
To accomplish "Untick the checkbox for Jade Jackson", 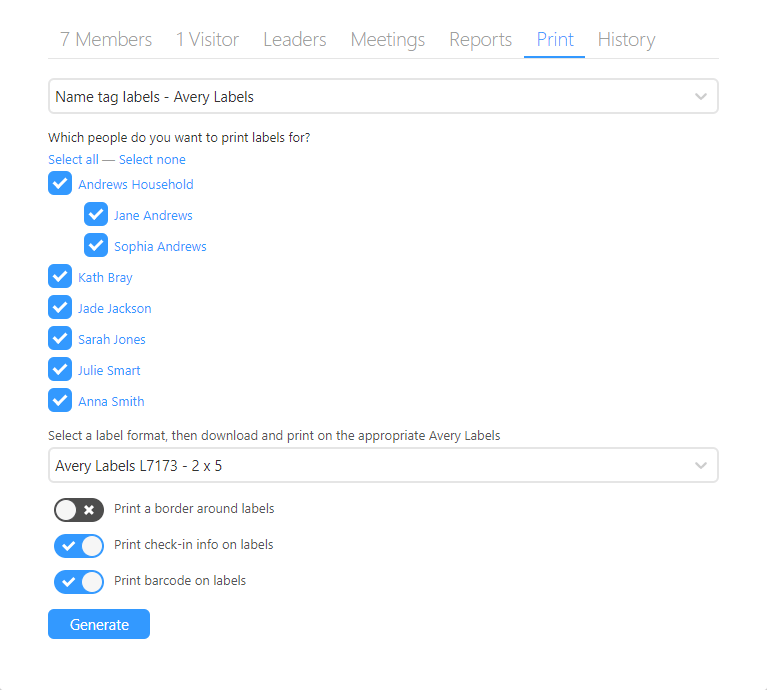I will tap(60, 308).
